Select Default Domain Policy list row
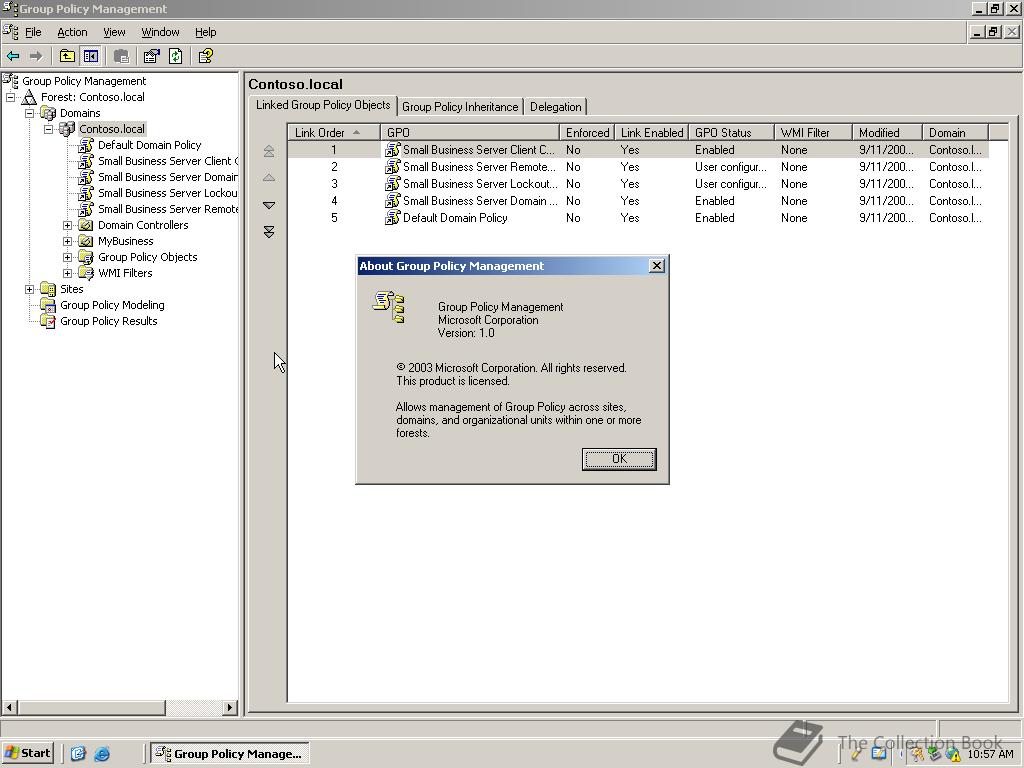The image size is (1024, 768). 638,218
